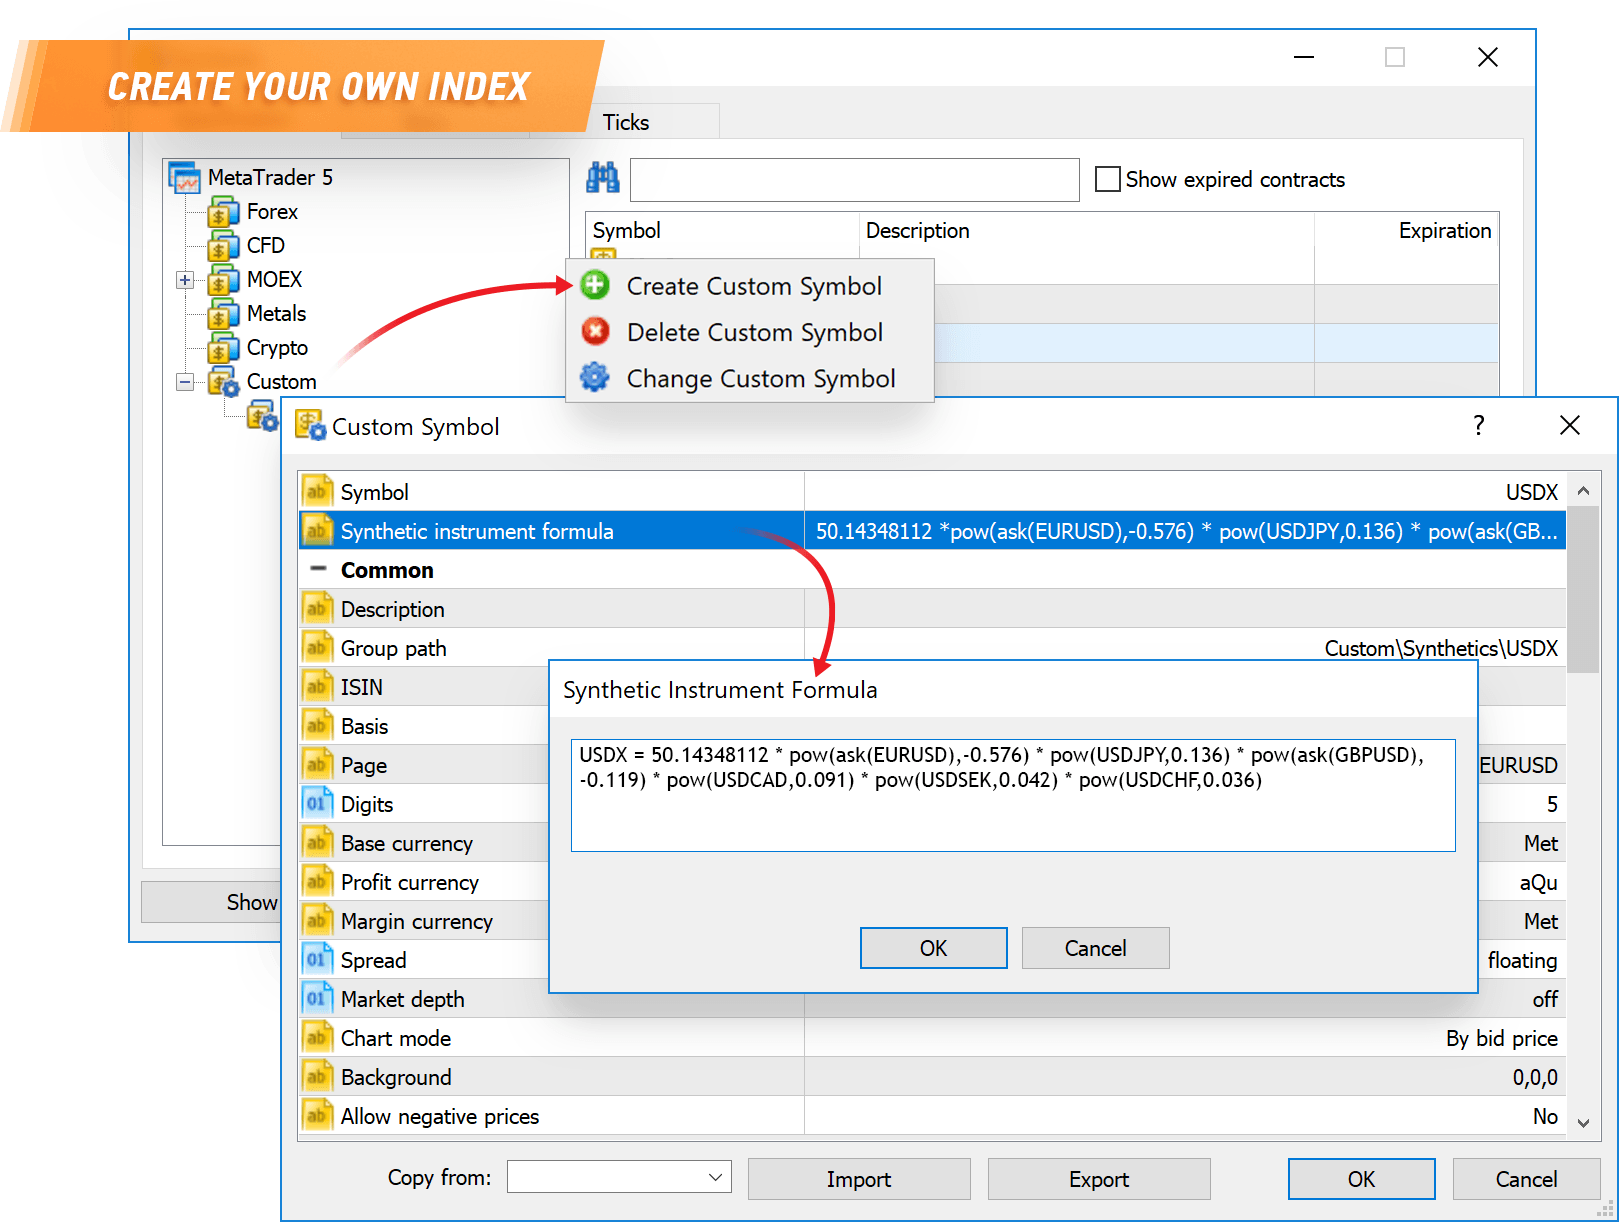Click the MetaTrader 5 root chart icon
The width and height of the screenshot is (1619, 1222).
point(184,177)
